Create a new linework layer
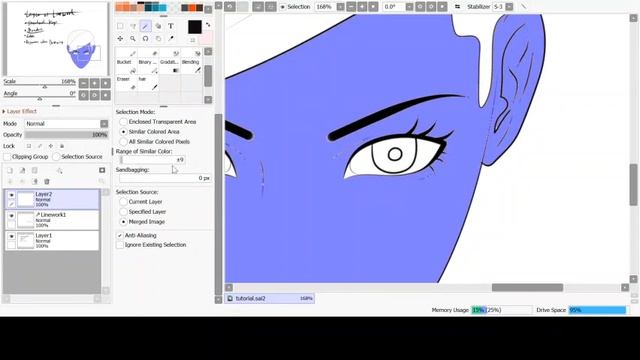The height and width of the screenshot is (360, 640). click(22, 170)
